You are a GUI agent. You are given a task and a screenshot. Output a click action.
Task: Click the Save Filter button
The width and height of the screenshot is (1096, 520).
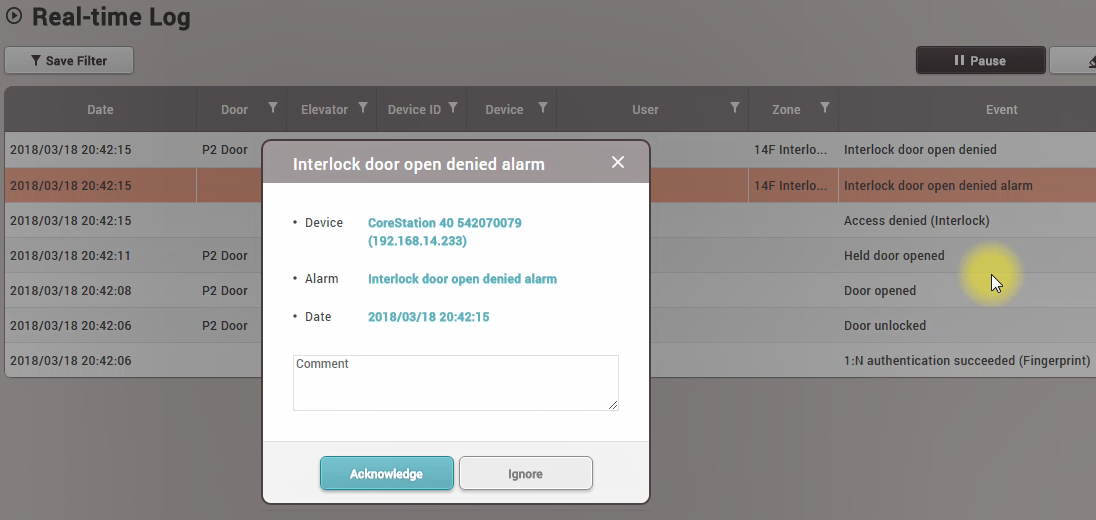click(x=69, y=61)
